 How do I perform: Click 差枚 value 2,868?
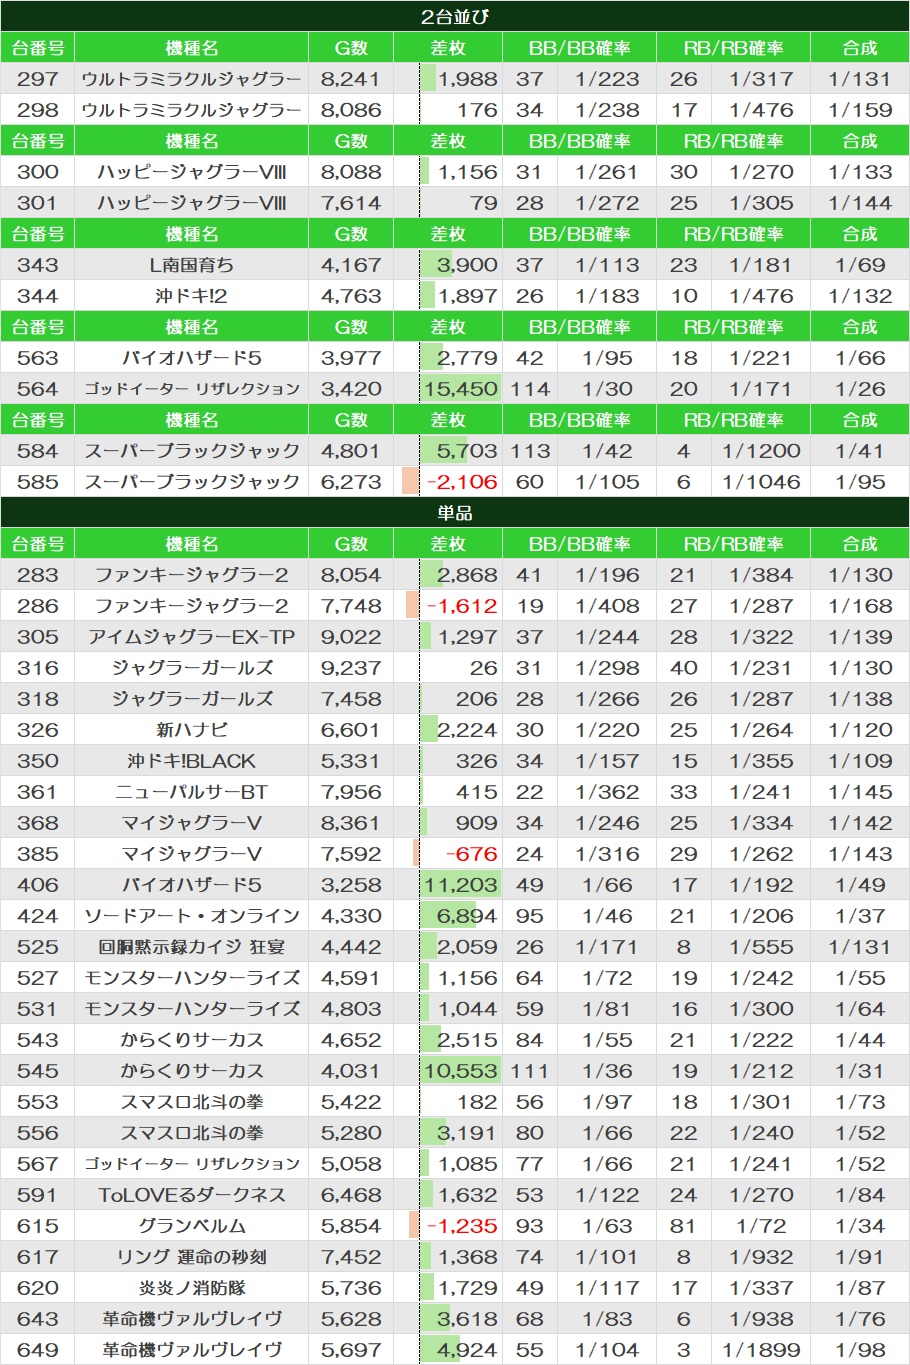click(467, 575)
